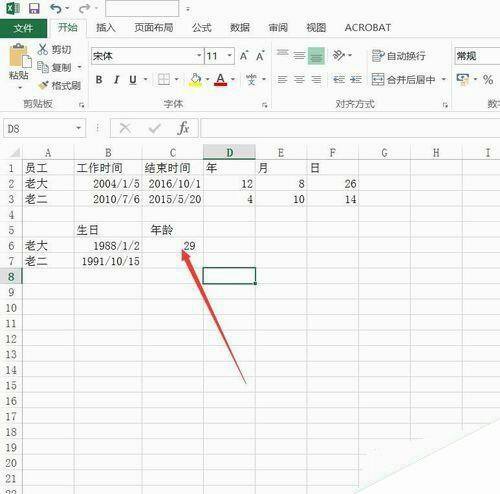Apply the red font color A

220,80
